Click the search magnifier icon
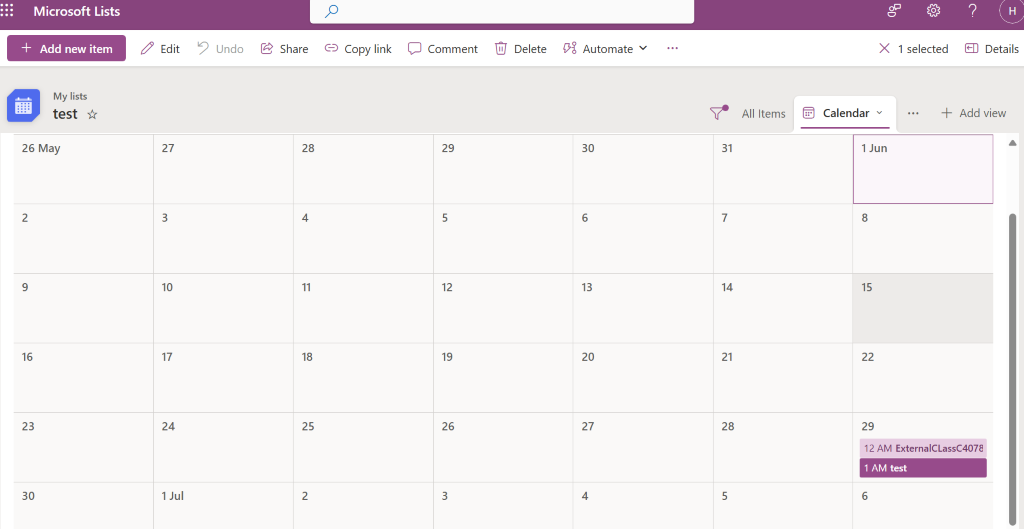This screenshot has height=529, width=1024. point(332,11)
